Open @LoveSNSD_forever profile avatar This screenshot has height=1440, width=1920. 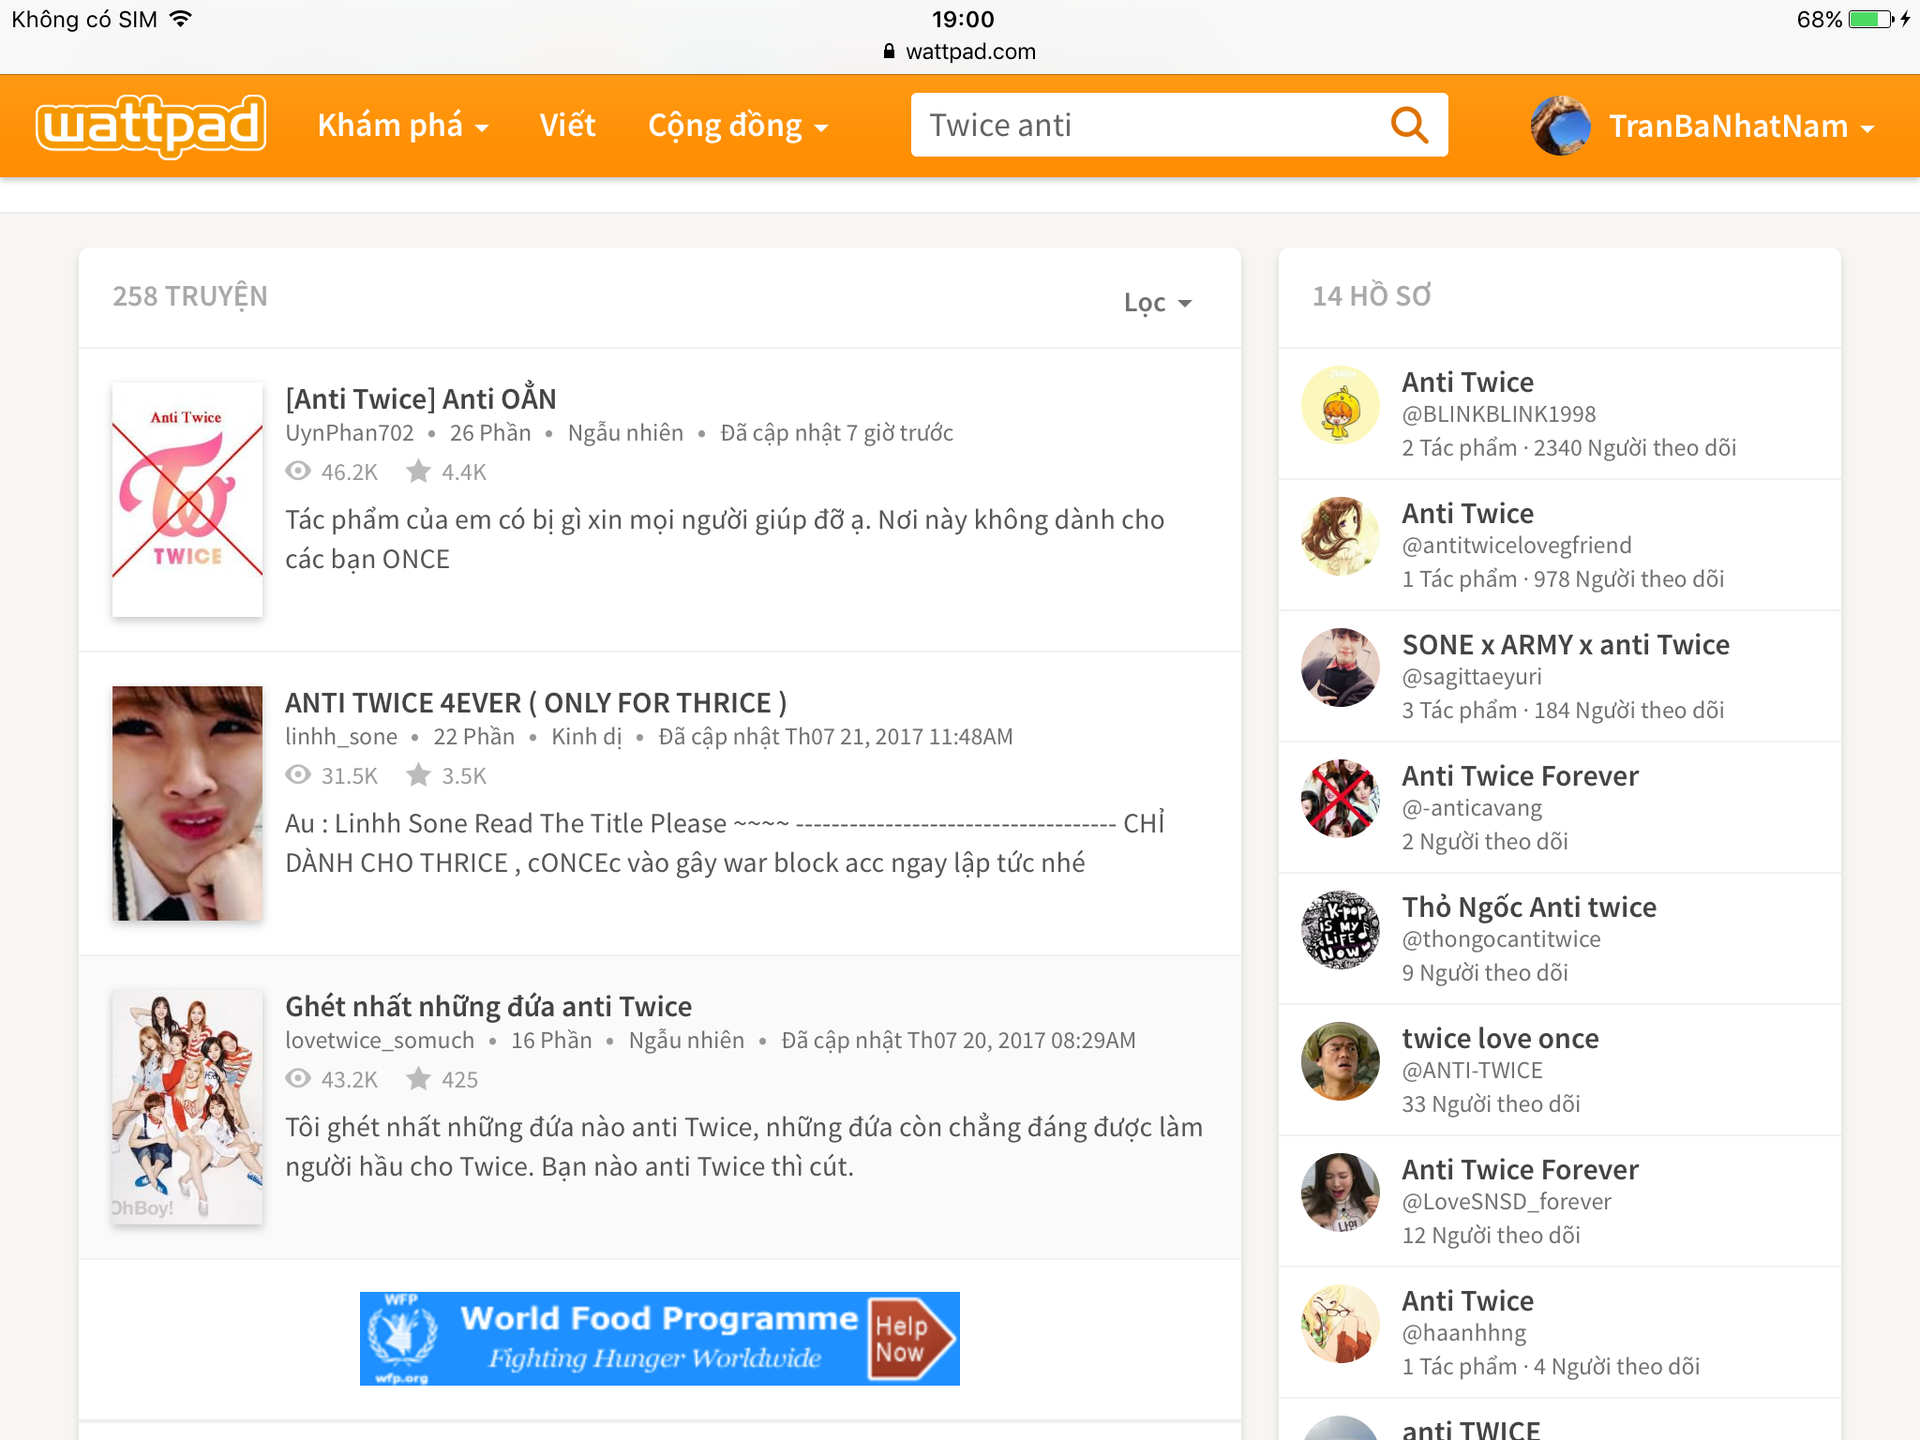pos(1340,1192)
